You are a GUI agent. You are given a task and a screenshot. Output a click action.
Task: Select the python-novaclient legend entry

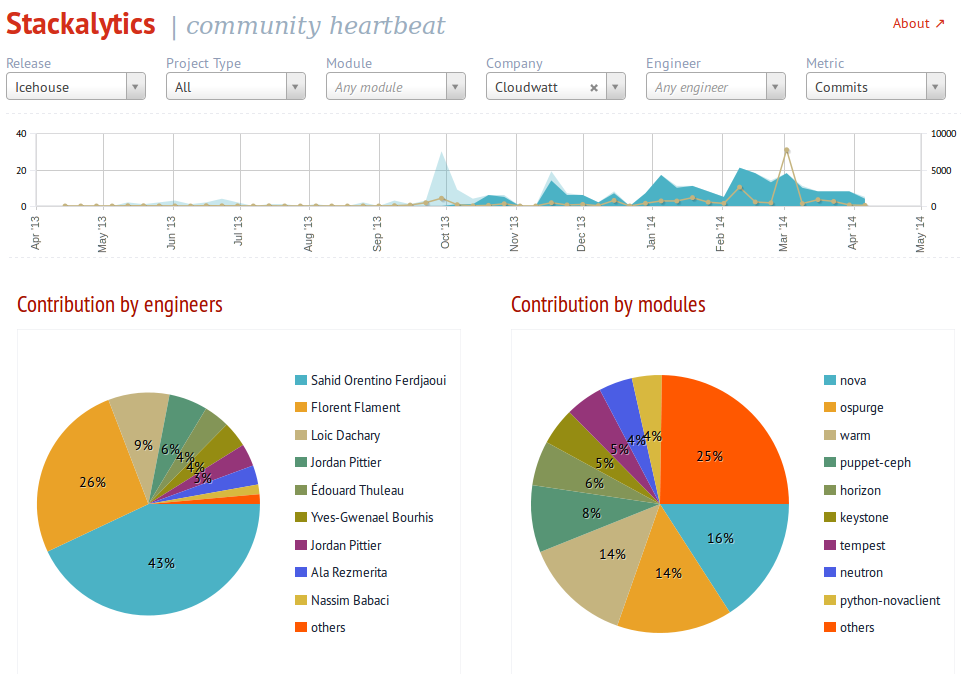tap(889, 601)
